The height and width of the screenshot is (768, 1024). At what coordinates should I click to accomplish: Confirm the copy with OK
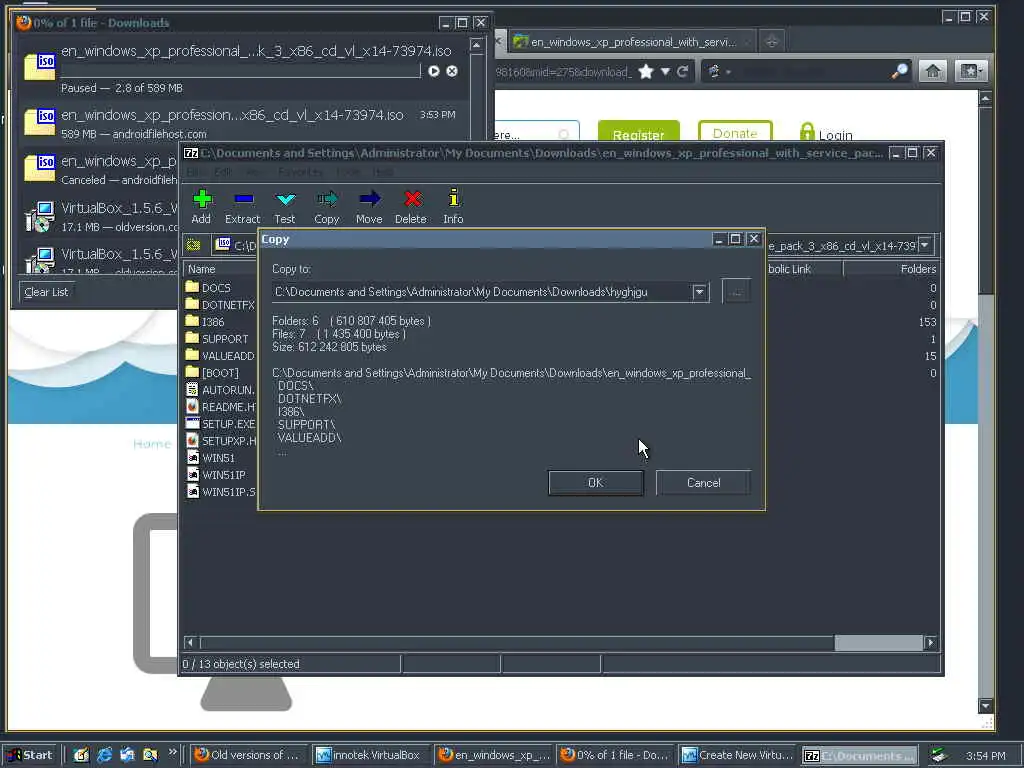[x=596, y=483]
